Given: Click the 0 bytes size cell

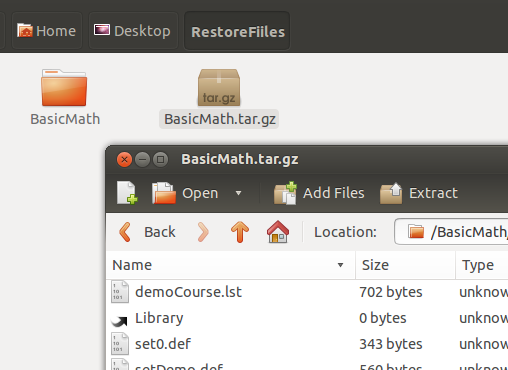Looking at the screenshot, I should point(383,318).
